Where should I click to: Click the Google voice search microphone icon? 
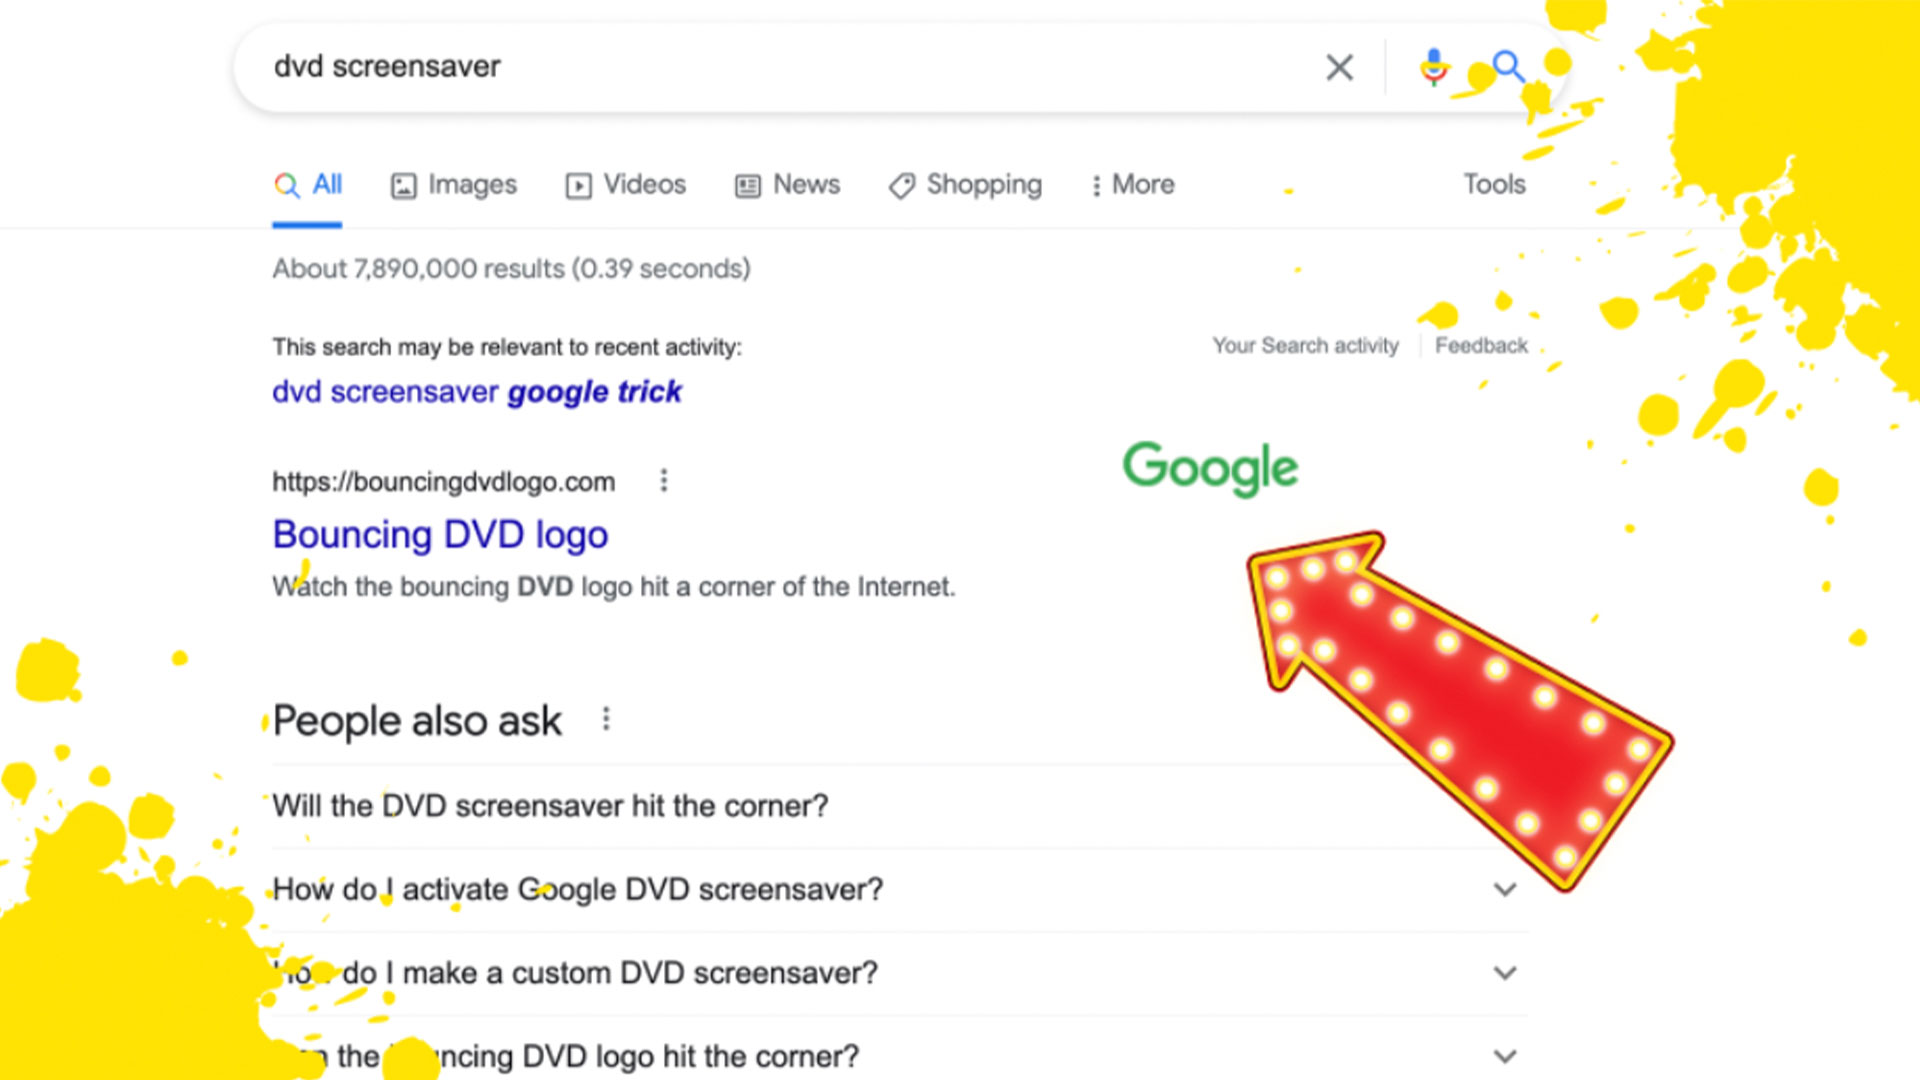pyautogui.click(x=1433, y=66)
